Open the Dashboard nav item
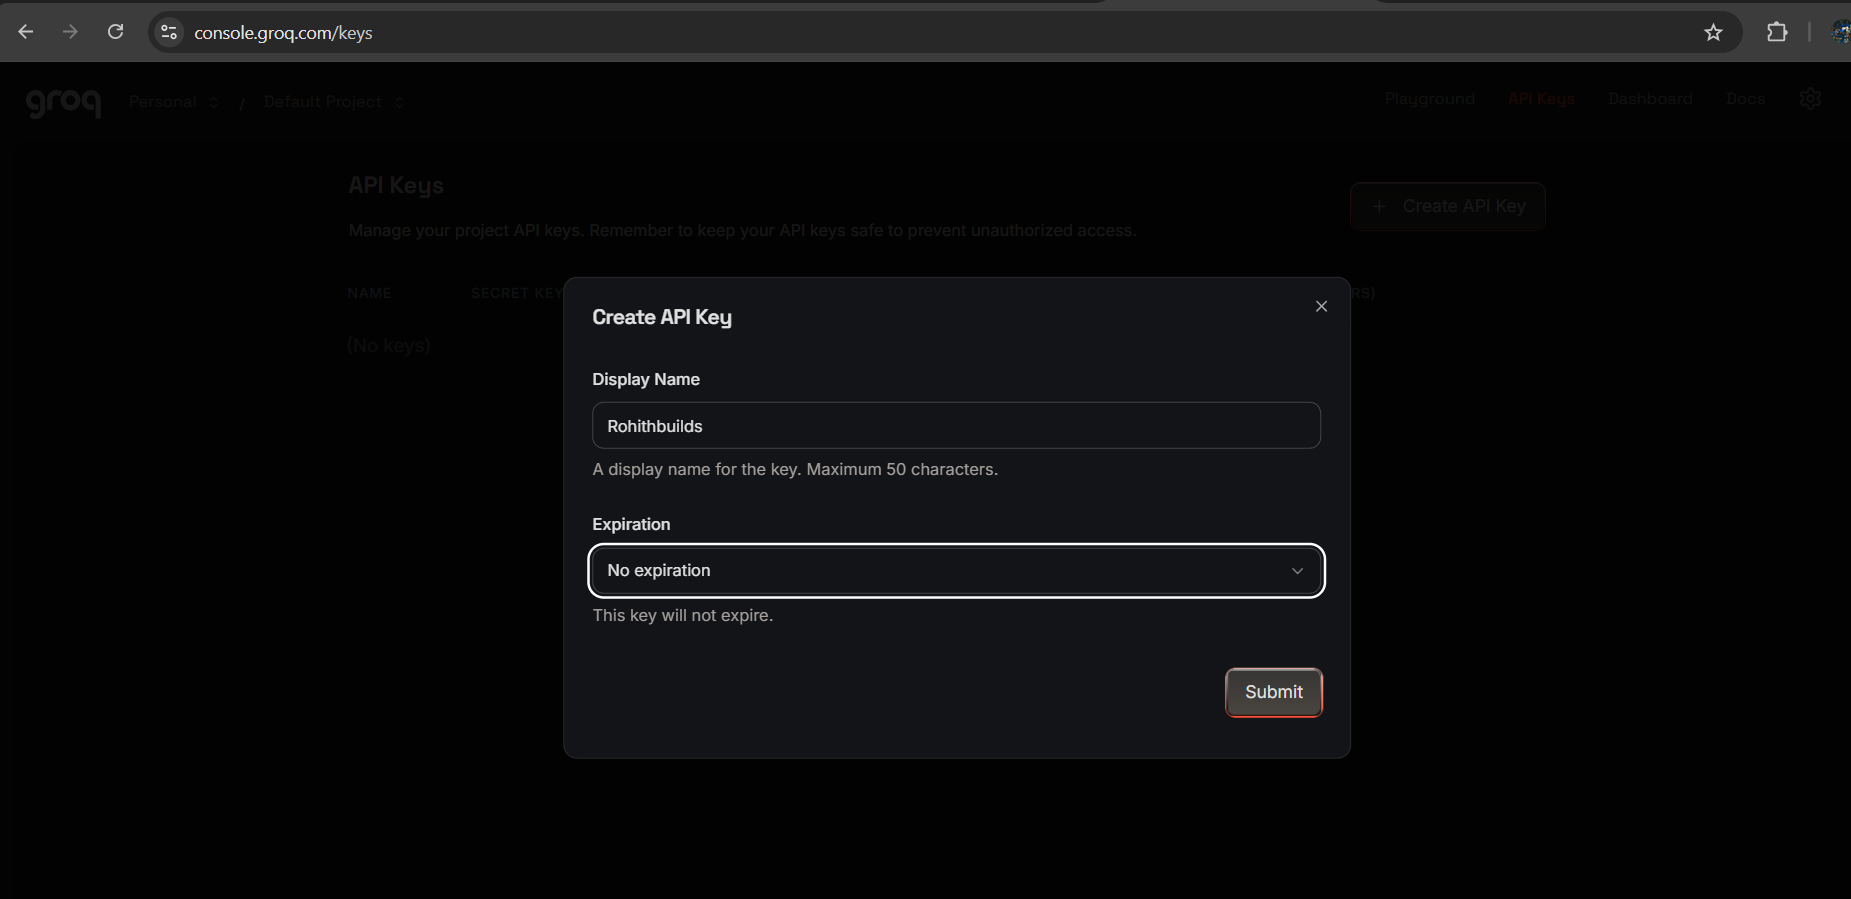The height and width of the screenshot is (899, 1851). [1650, 99]
